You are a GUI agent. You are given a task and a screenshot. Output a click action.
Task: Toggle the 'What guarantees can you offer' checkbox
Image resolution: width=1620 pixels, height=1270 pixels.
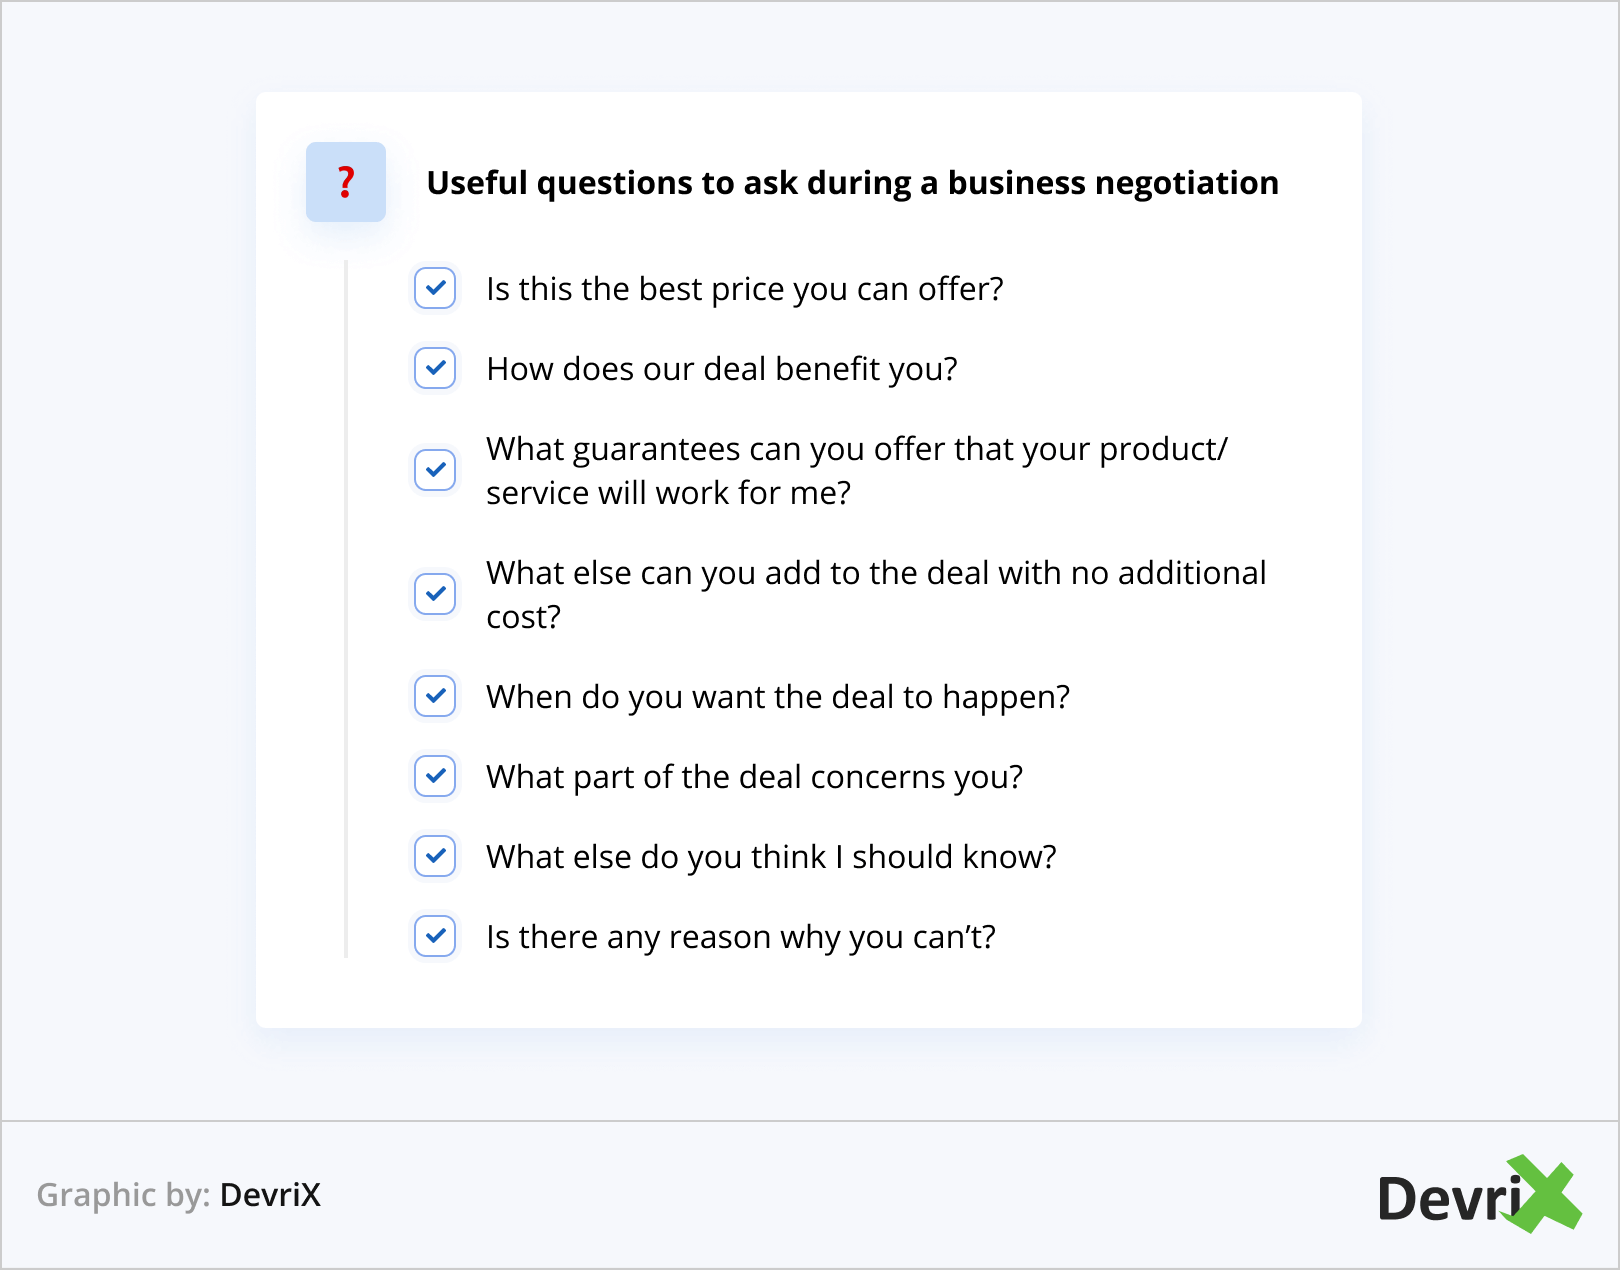435,470
